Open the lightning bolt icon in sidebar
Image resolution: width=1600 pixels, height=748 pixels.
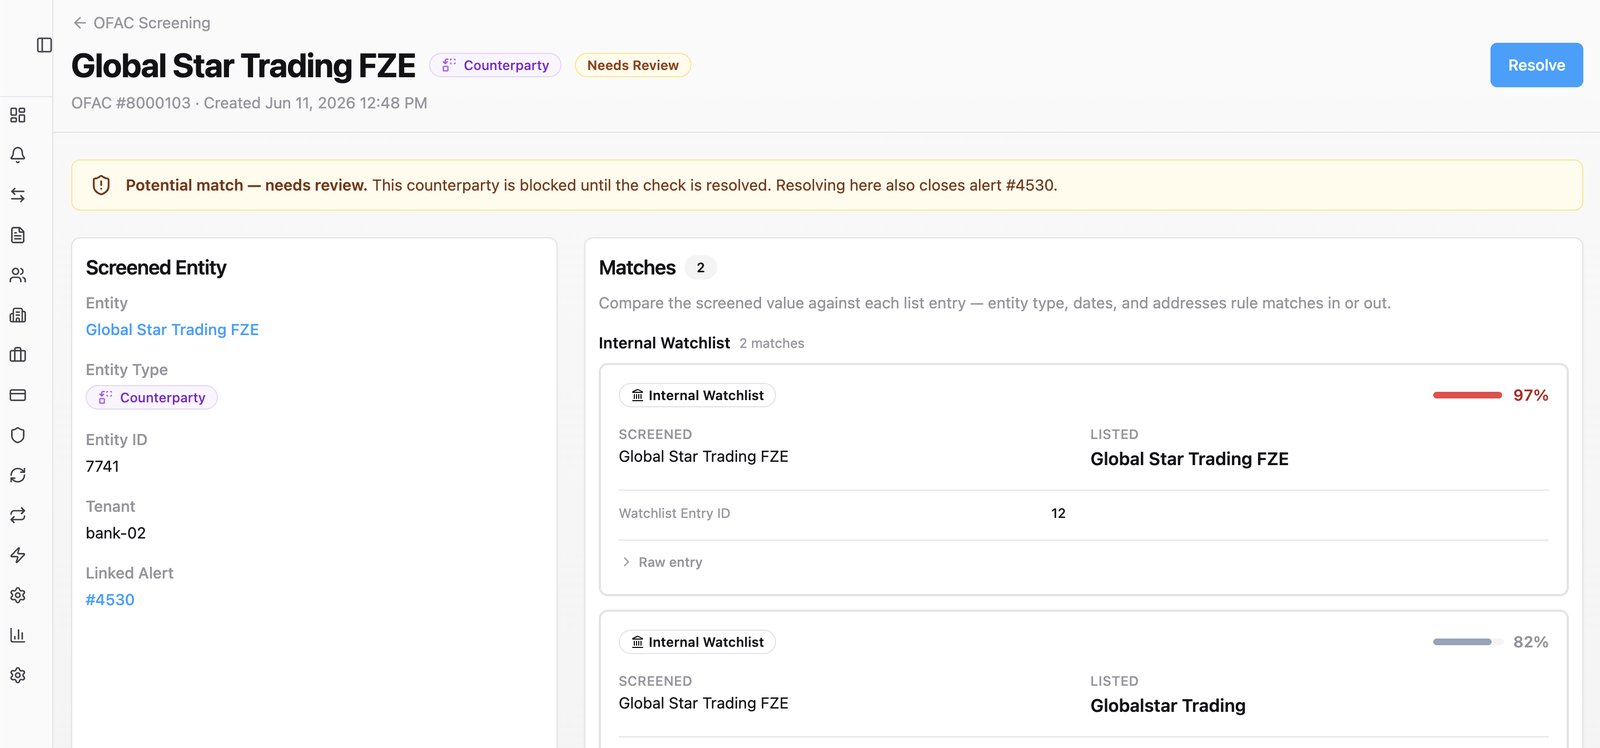coord(17,555)
